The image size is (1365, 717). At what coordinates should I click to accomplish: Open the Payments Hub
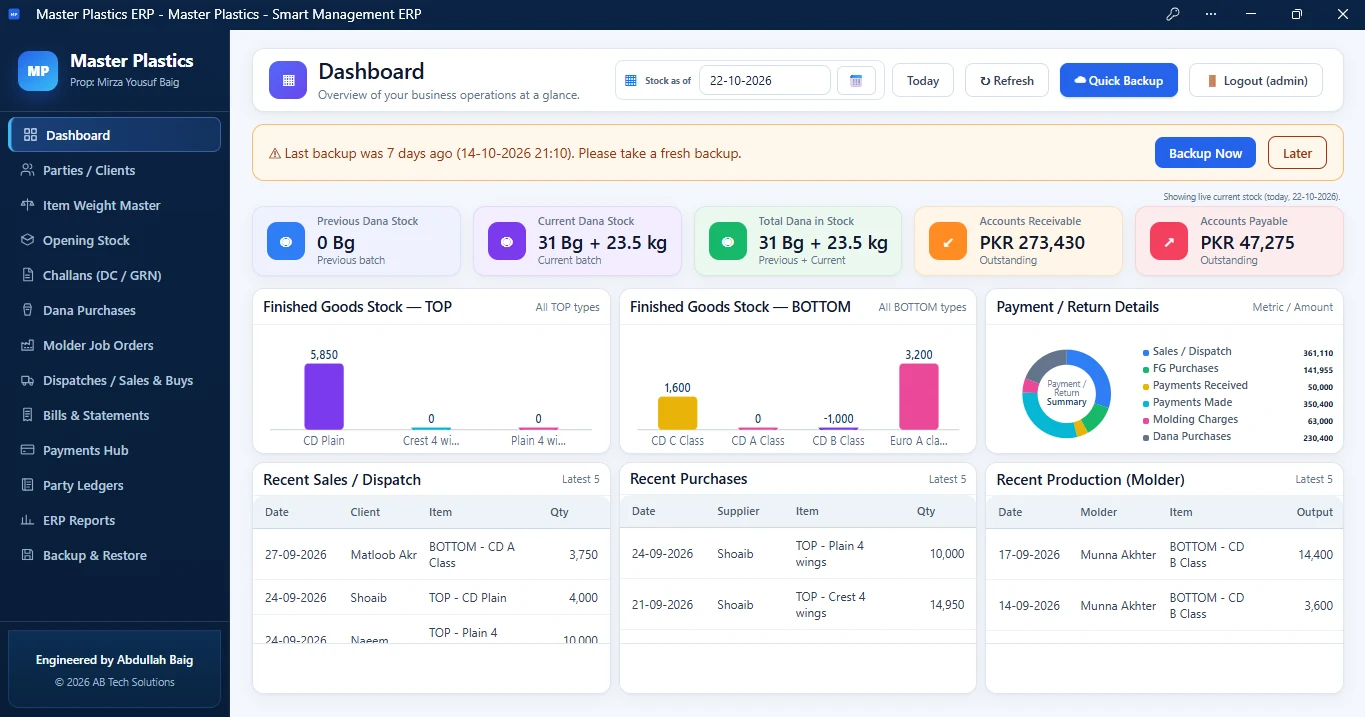click(114, 450)
